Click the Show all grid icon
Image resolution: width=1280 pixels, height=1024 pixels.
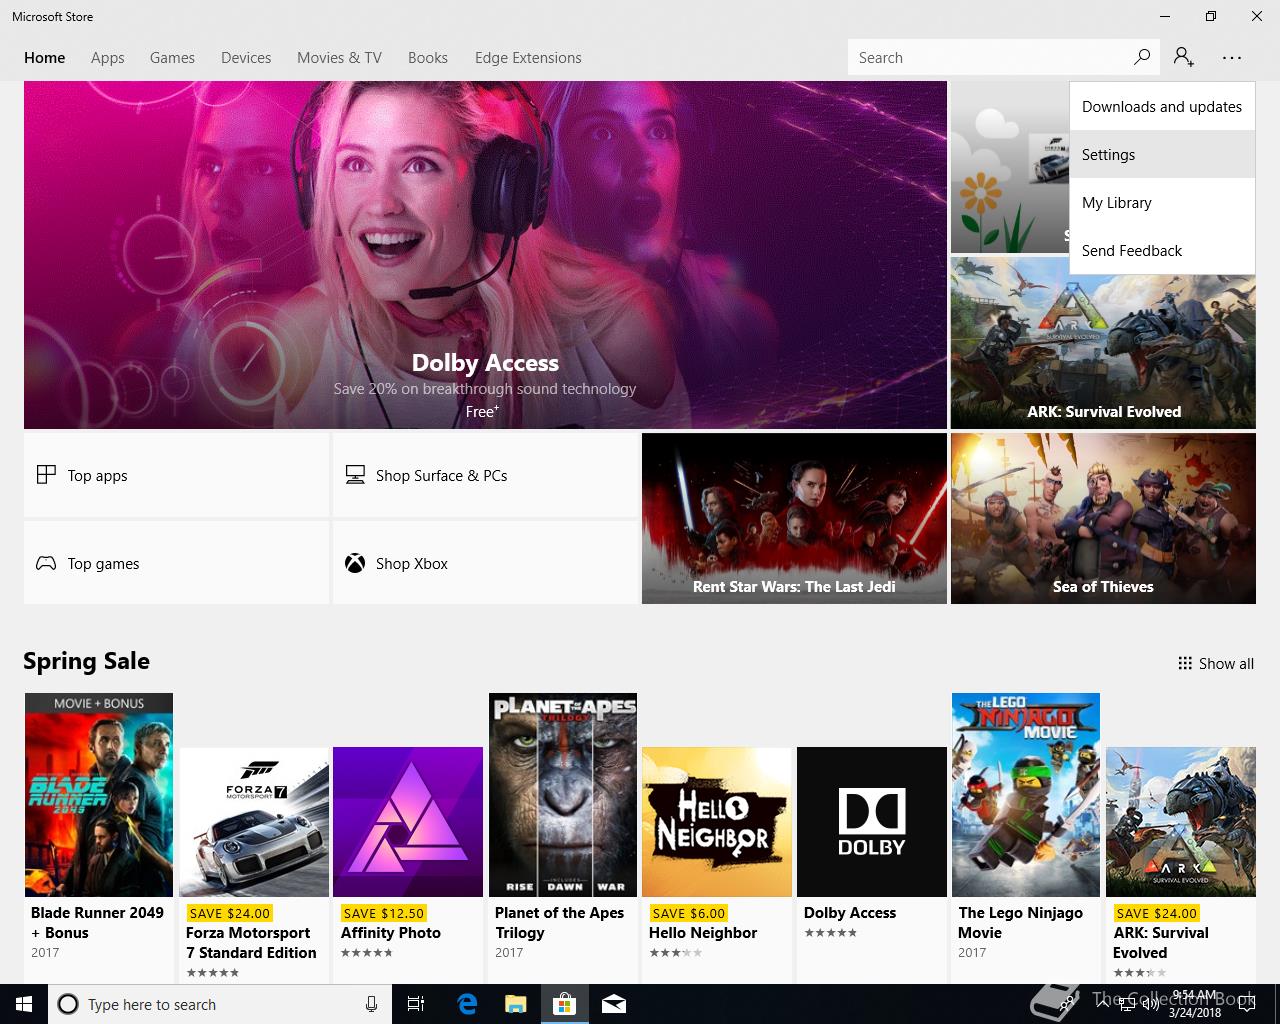click(1185, 663)
